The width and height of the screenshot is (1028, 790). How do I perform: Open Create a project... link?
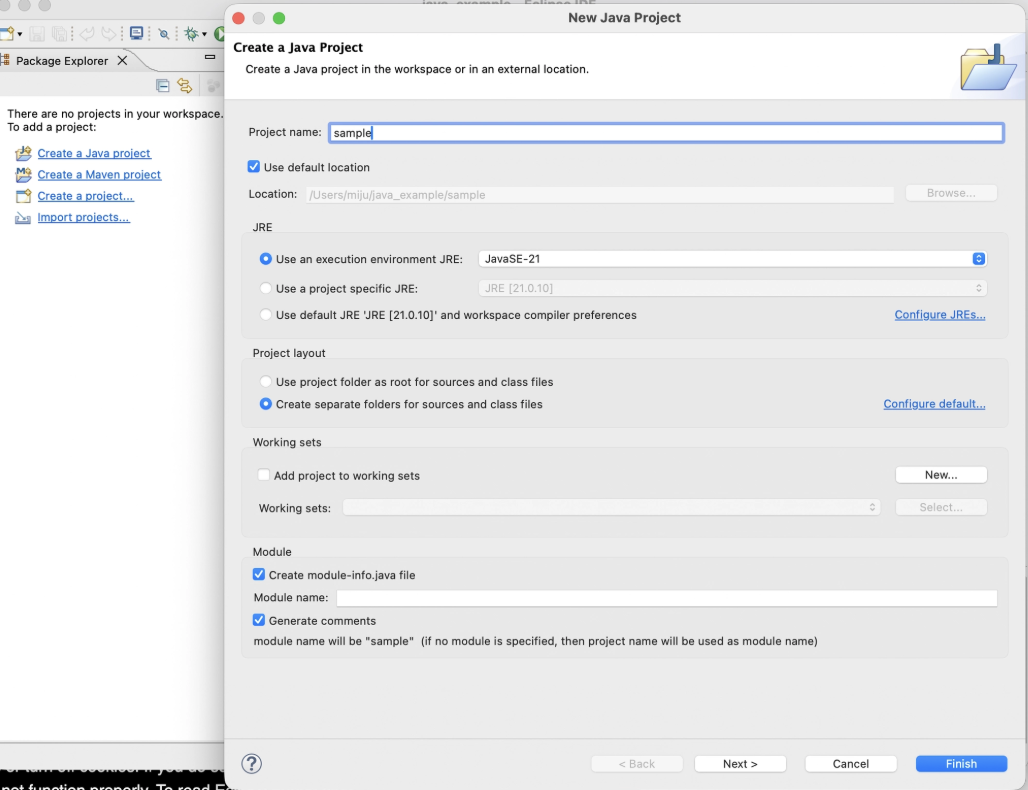click(x=85, y=195)
